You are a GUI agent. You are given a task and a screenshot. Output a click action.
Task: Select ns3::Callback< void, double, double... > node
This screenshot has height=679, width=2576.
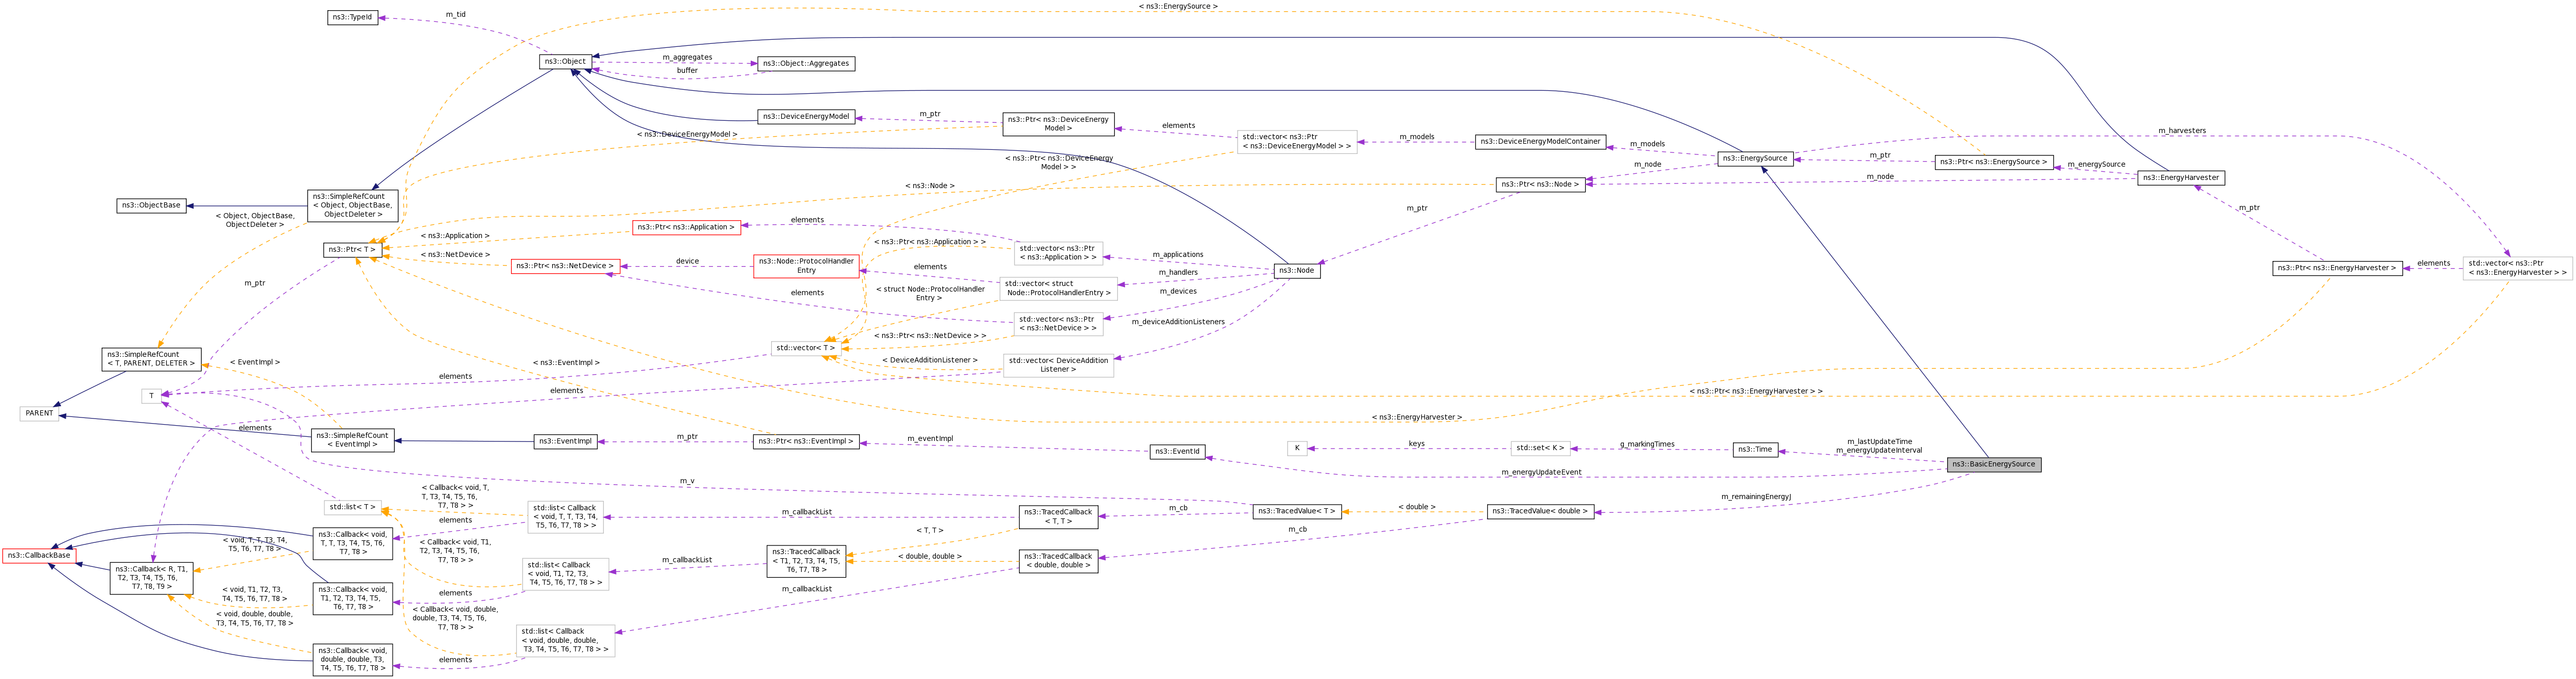point(352,659)
